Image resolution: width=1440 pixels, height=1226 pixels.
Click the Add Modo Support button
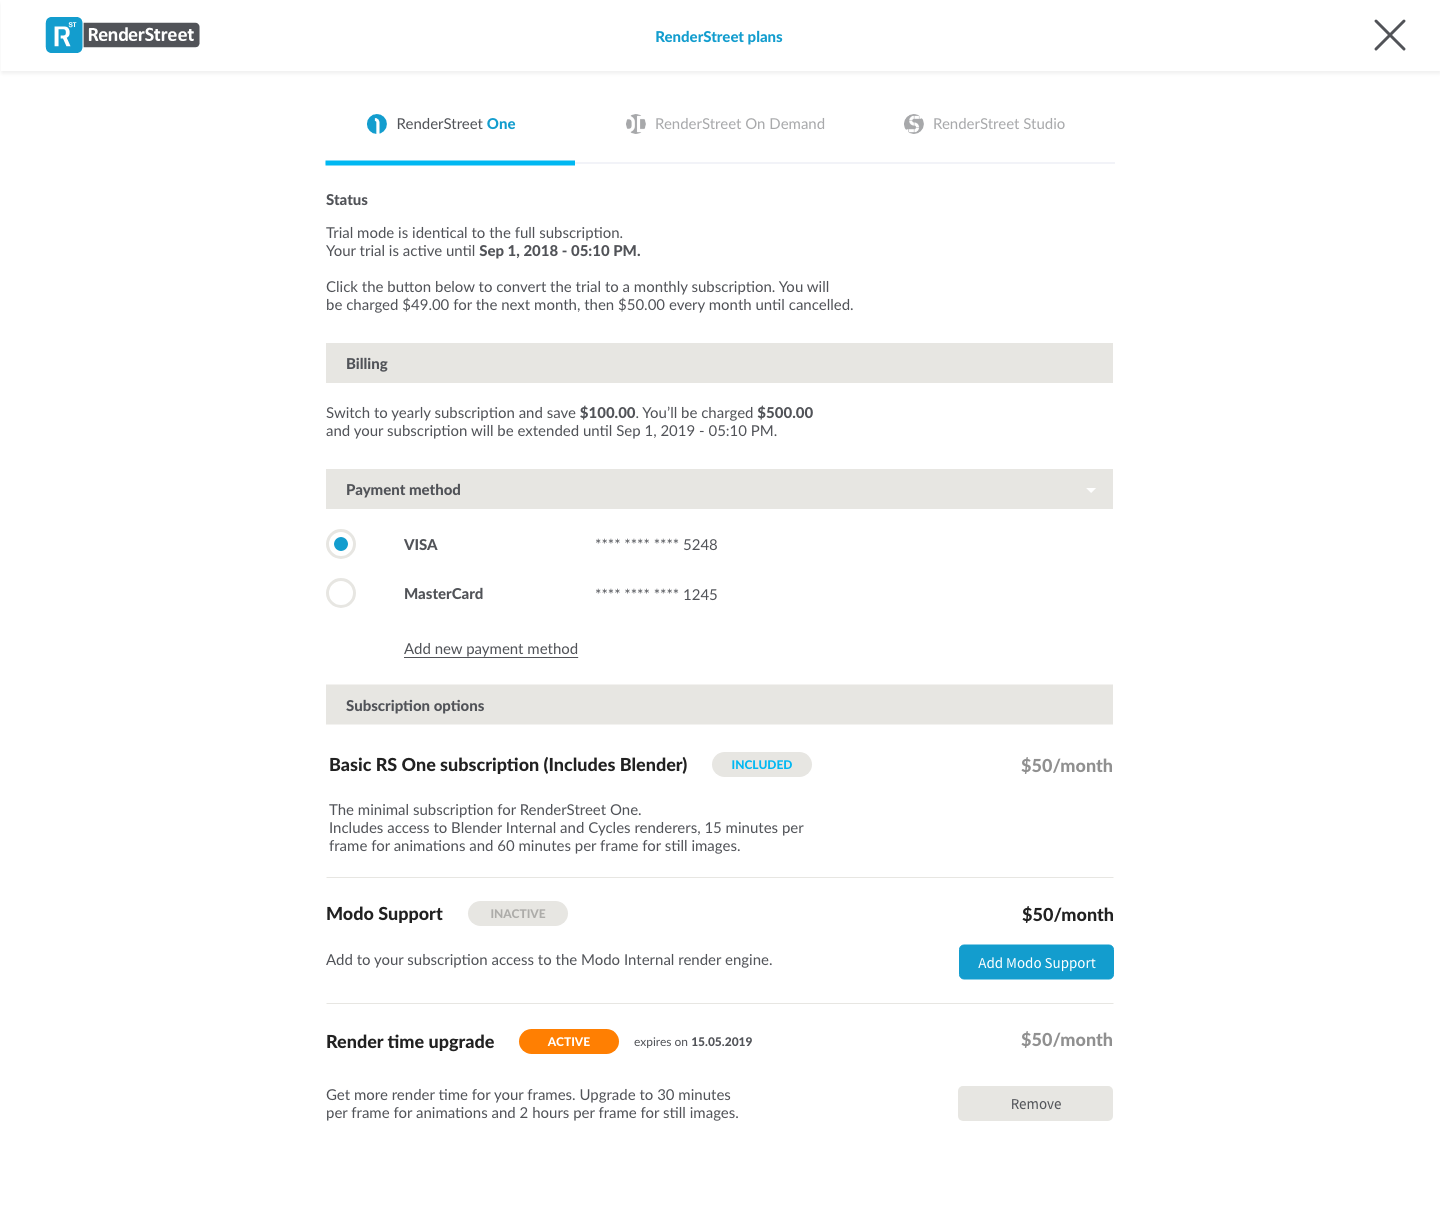[1036, 962]
